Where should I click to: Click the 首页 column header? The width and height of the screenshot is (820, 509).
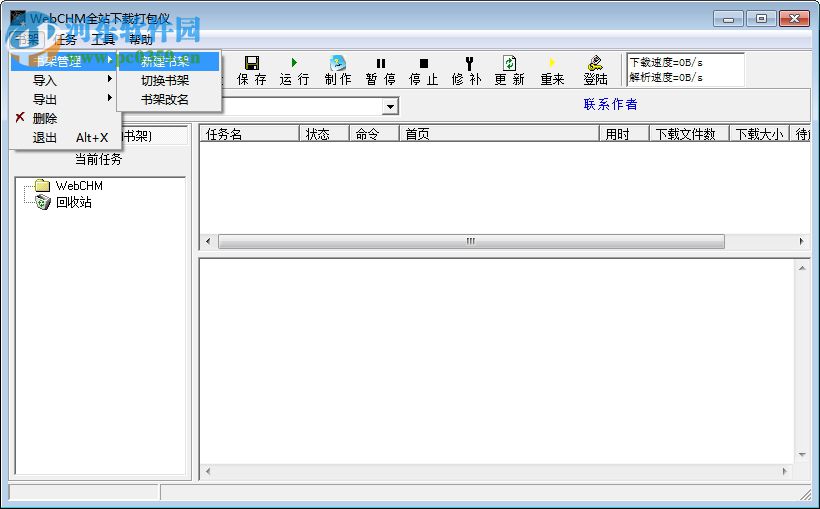(499, 134)
